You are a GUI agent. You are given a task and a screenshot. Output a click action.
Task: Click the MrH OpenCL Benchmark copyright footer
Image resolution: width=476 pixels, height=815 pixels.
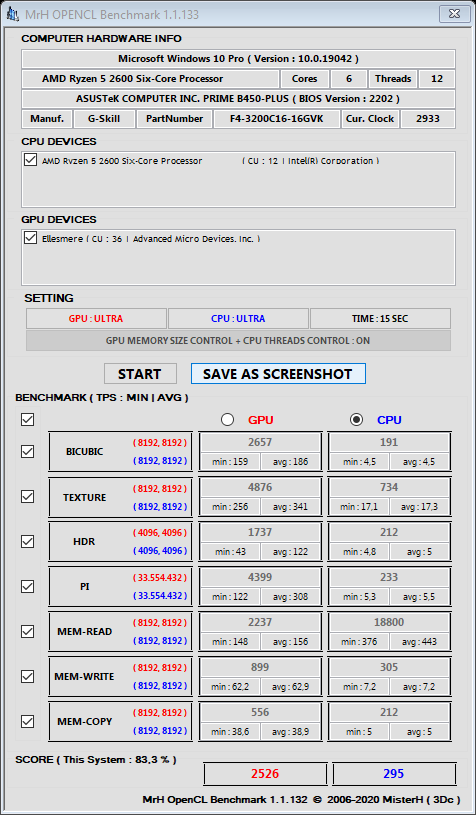301,799
